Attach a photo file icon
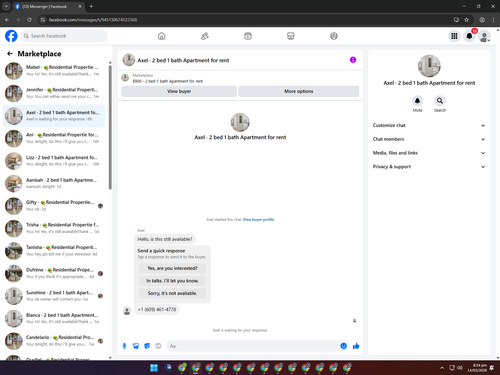The height and width of the screenshot is (375, 500). point(136,346)
